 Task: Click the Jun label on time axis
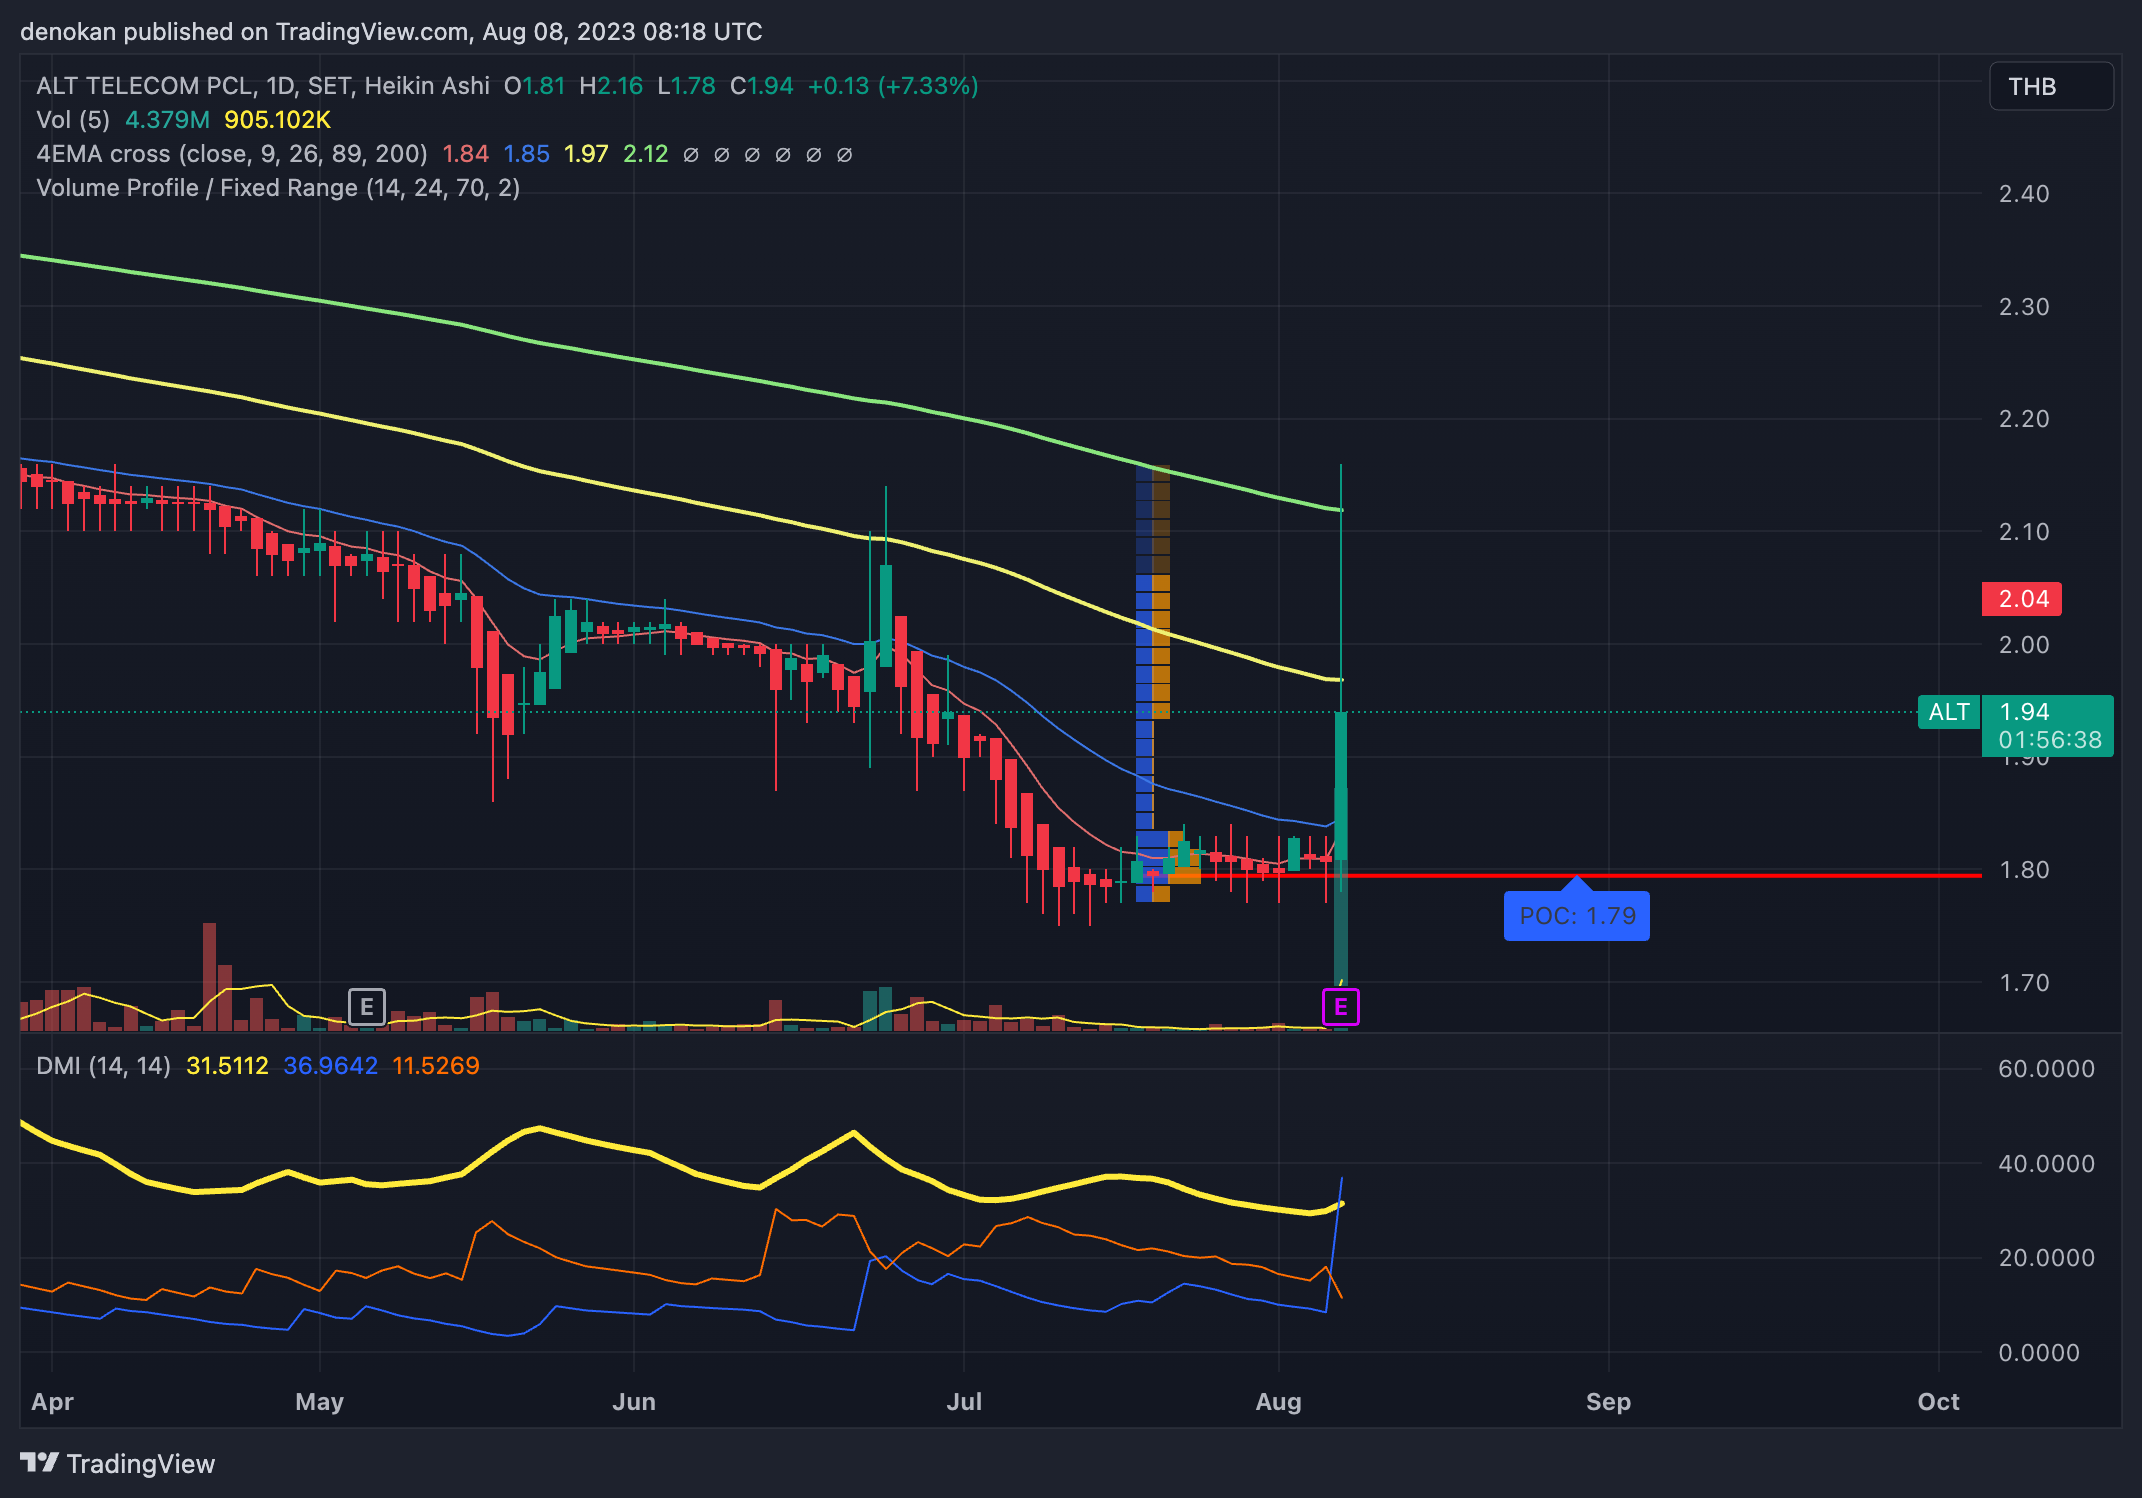click(x=634, y=1402)
